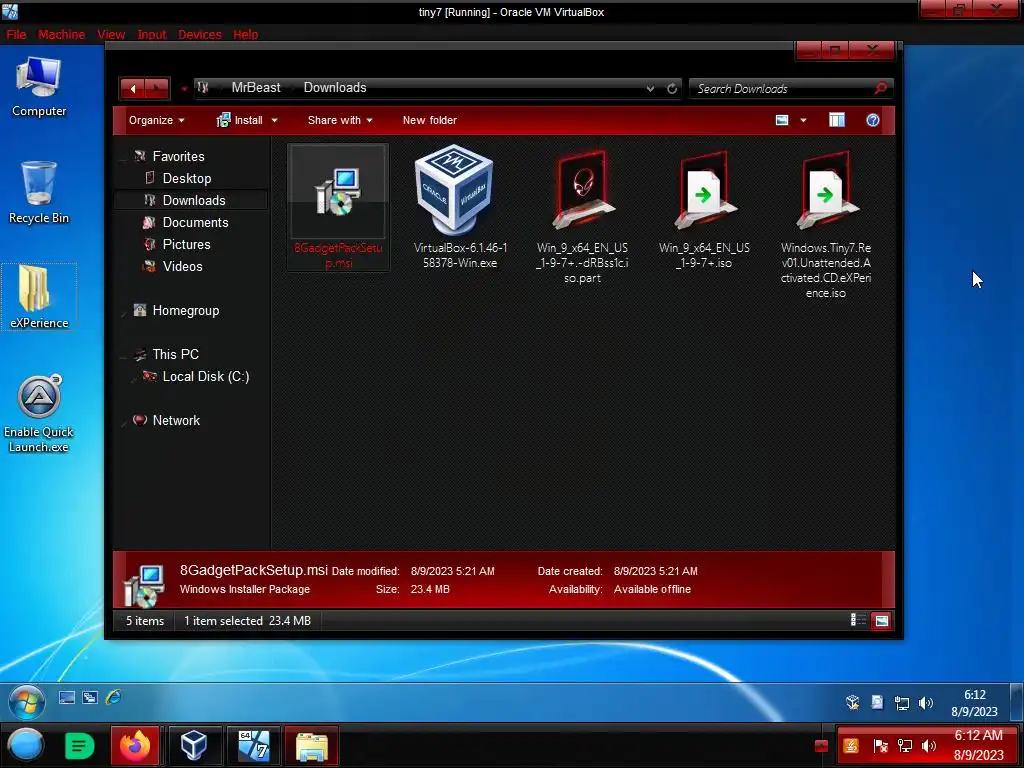Open the Share with dropdown

(x=340, y=120)
